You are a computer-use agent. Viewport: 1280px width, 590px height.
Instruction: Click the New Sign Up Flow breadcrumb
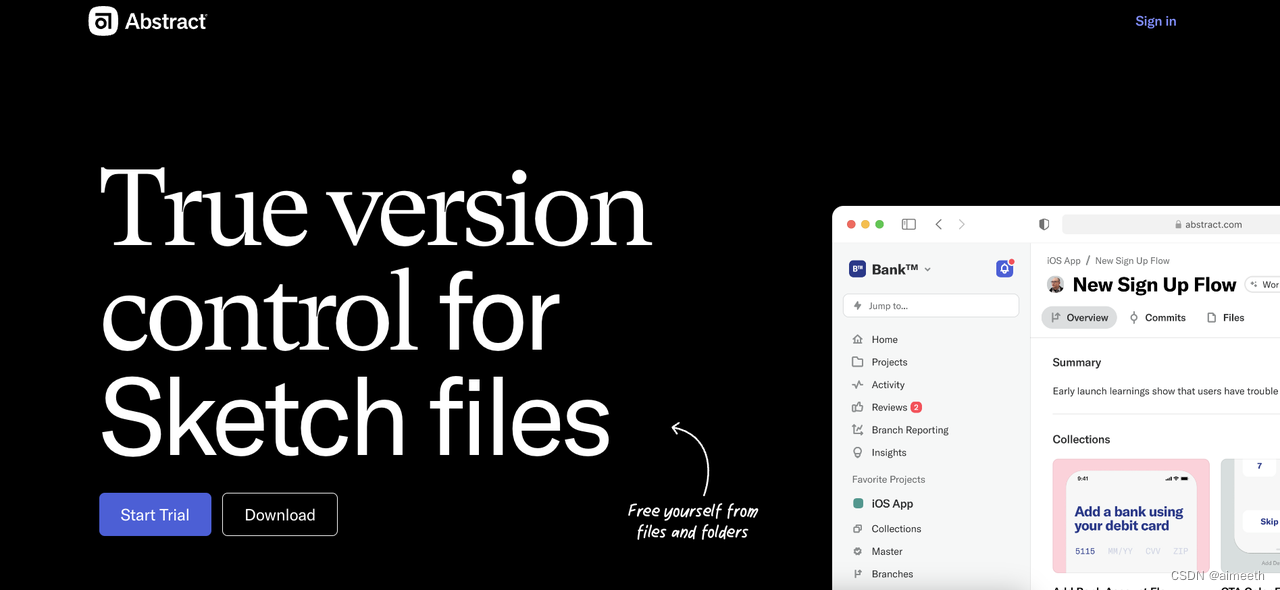[1132, 260]
